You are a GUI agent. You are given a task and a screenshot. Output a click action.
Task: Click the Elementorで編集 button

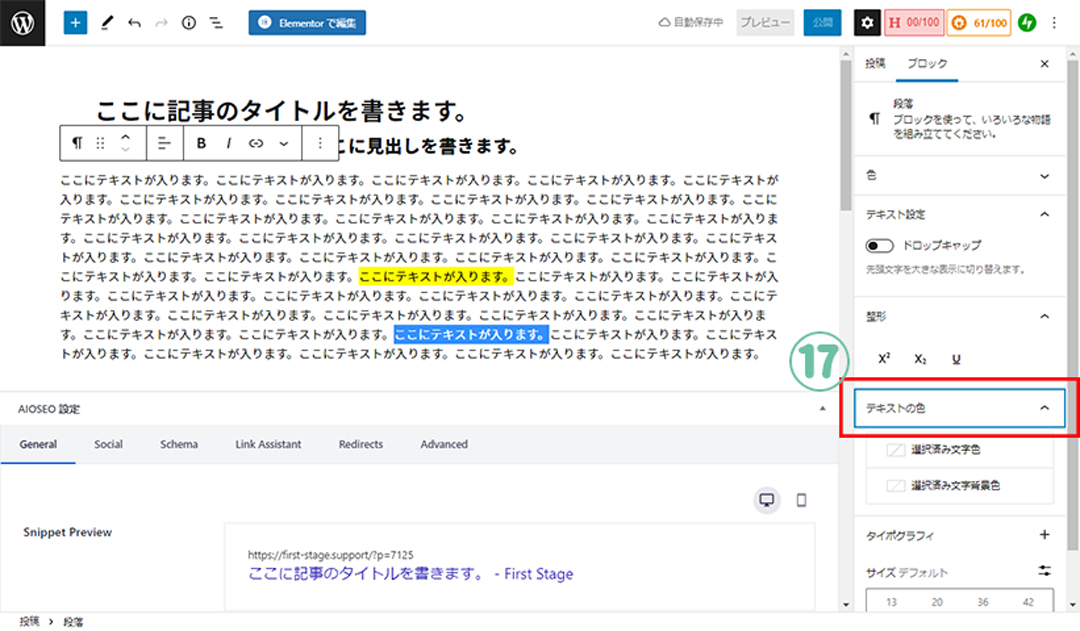[x=307, y=22]
